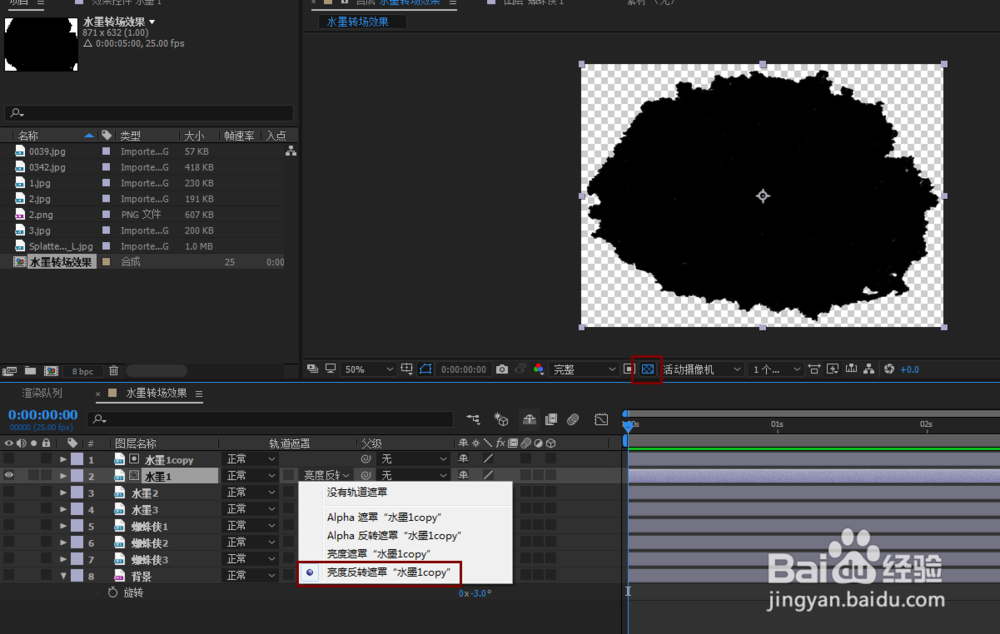This screenshot has height=634, width=1000.
Task: Toggle the transparency grid in the viewer
Action: pyautogui.click(x=647, y=369)
